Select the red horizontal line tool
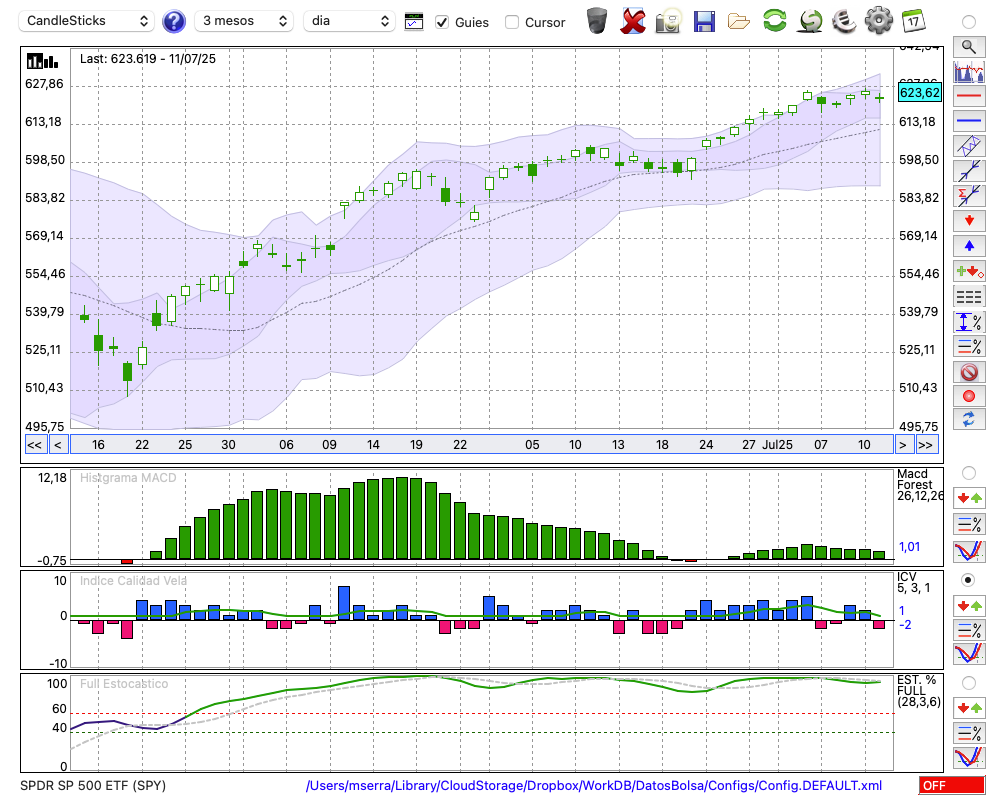The height and width of the screenshot is (800, 1000). click(969, 96)
